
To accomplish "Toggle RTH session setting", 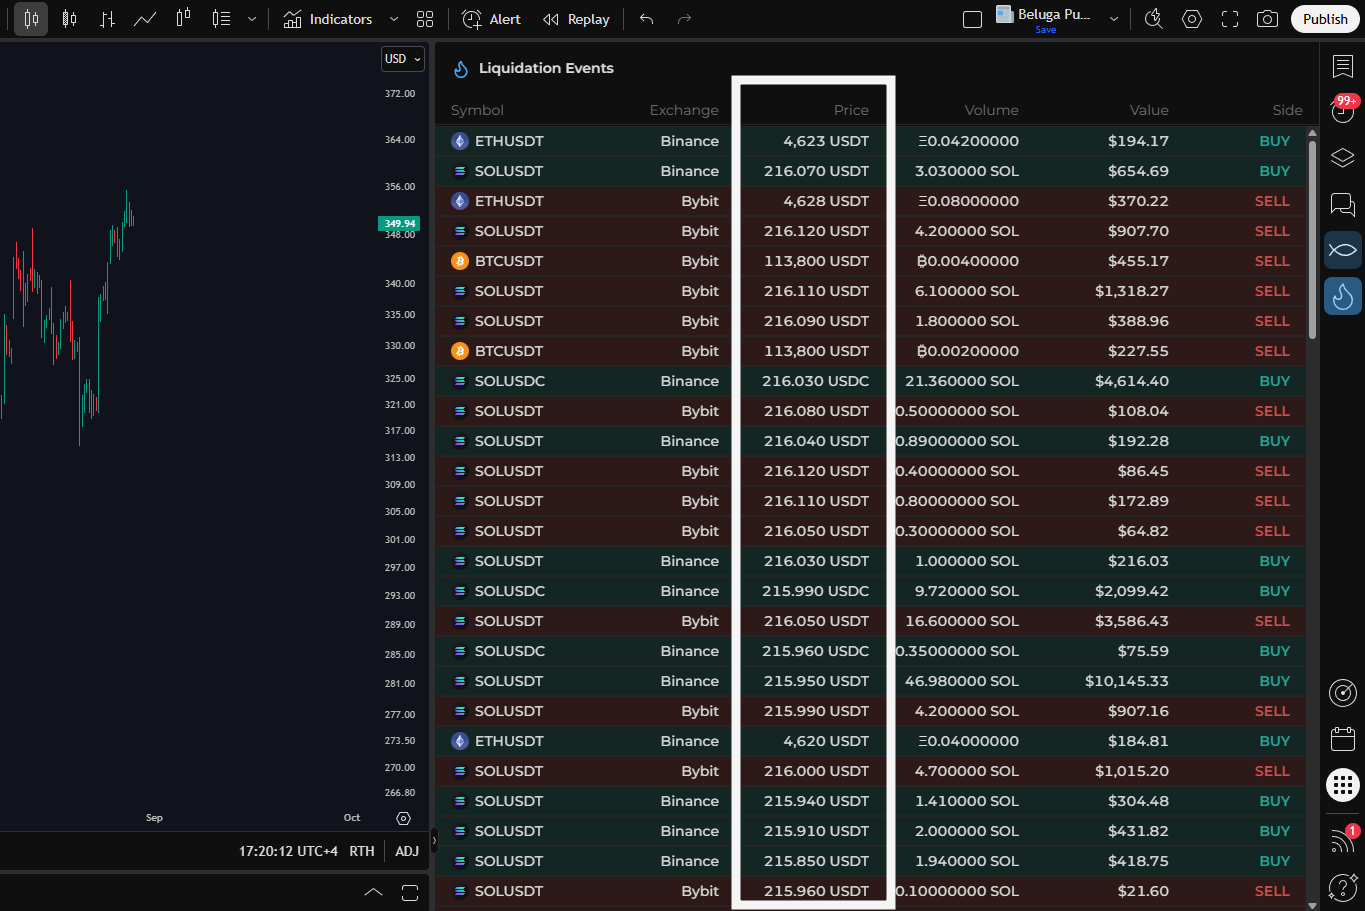I will (362, 851).
